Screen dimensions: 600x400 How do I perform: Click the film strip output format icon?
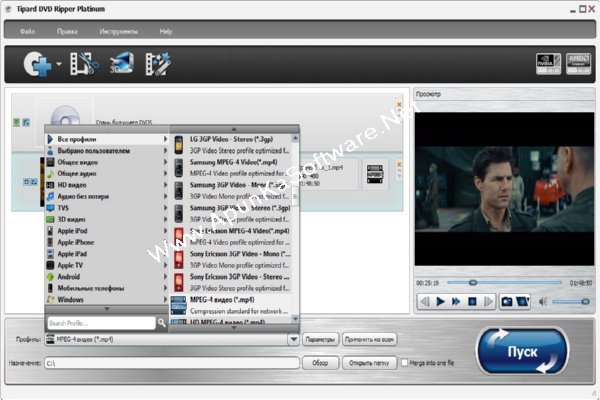pos(375,174)
